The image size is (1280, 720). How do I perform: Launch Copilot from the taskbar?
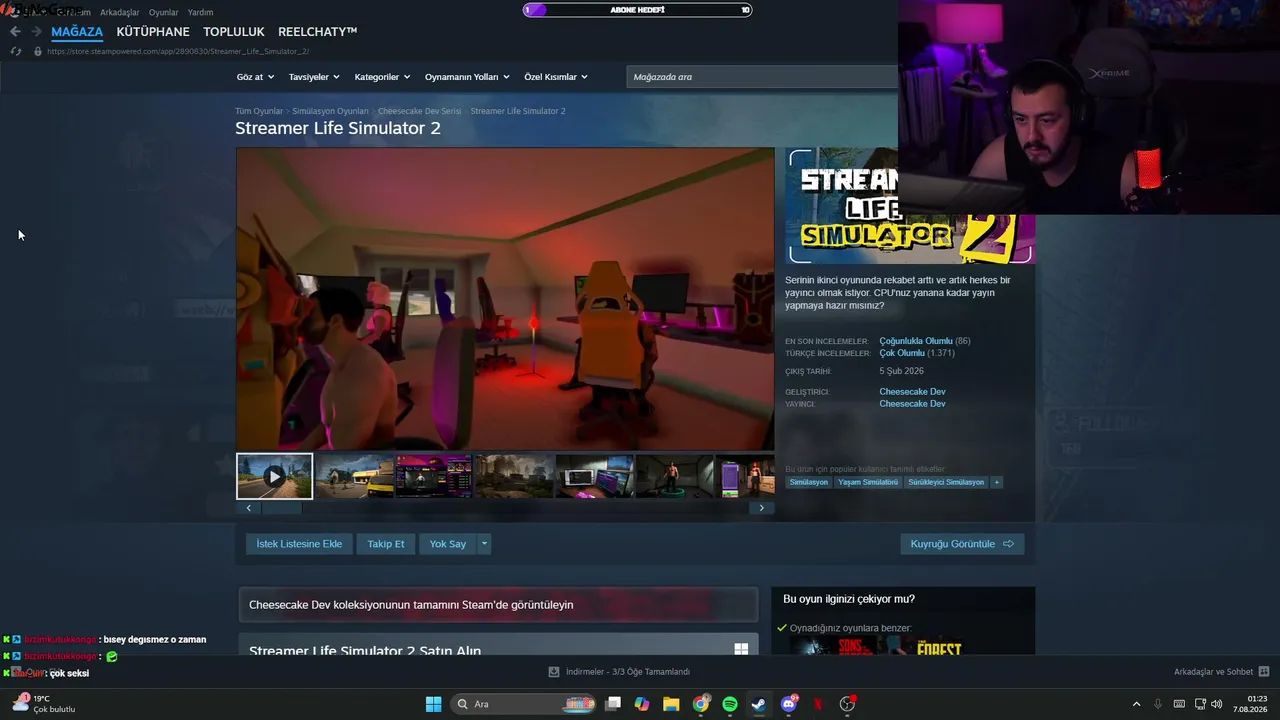pyautogui.click(x=642, y=704)
